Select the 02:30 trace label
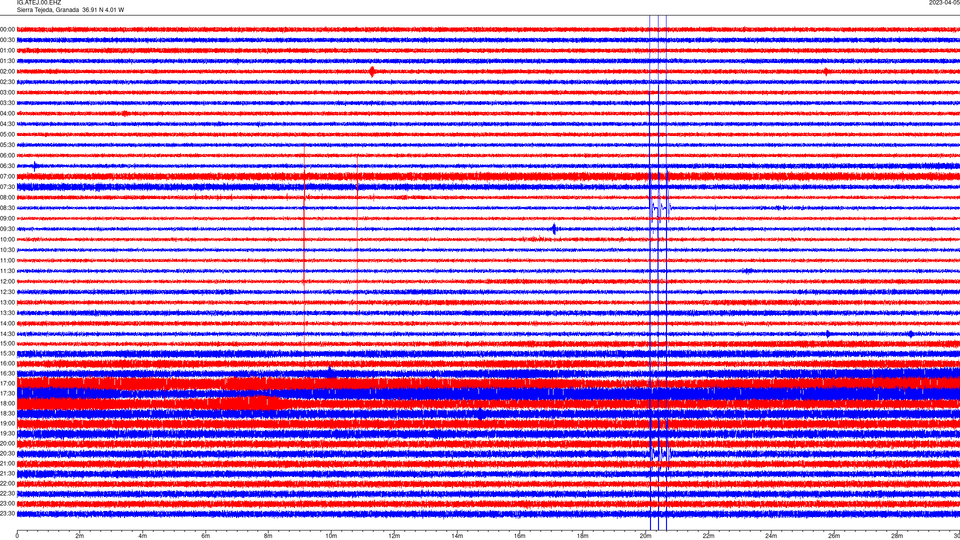The image size is (960, 540). point(7,82)
